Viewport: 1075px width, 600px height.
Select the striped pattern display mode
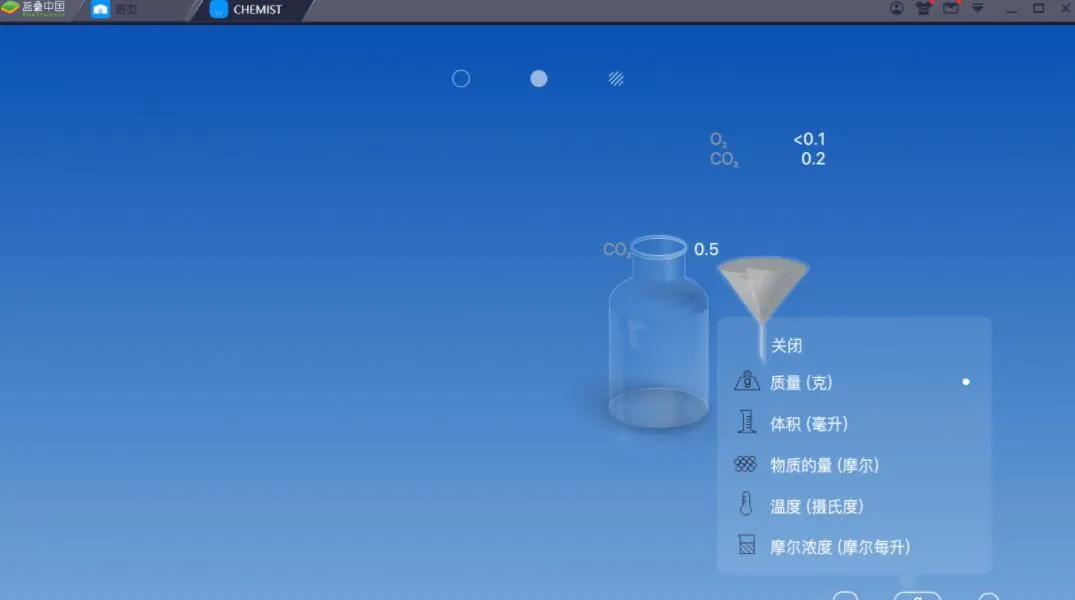click(x=616, y=78)
